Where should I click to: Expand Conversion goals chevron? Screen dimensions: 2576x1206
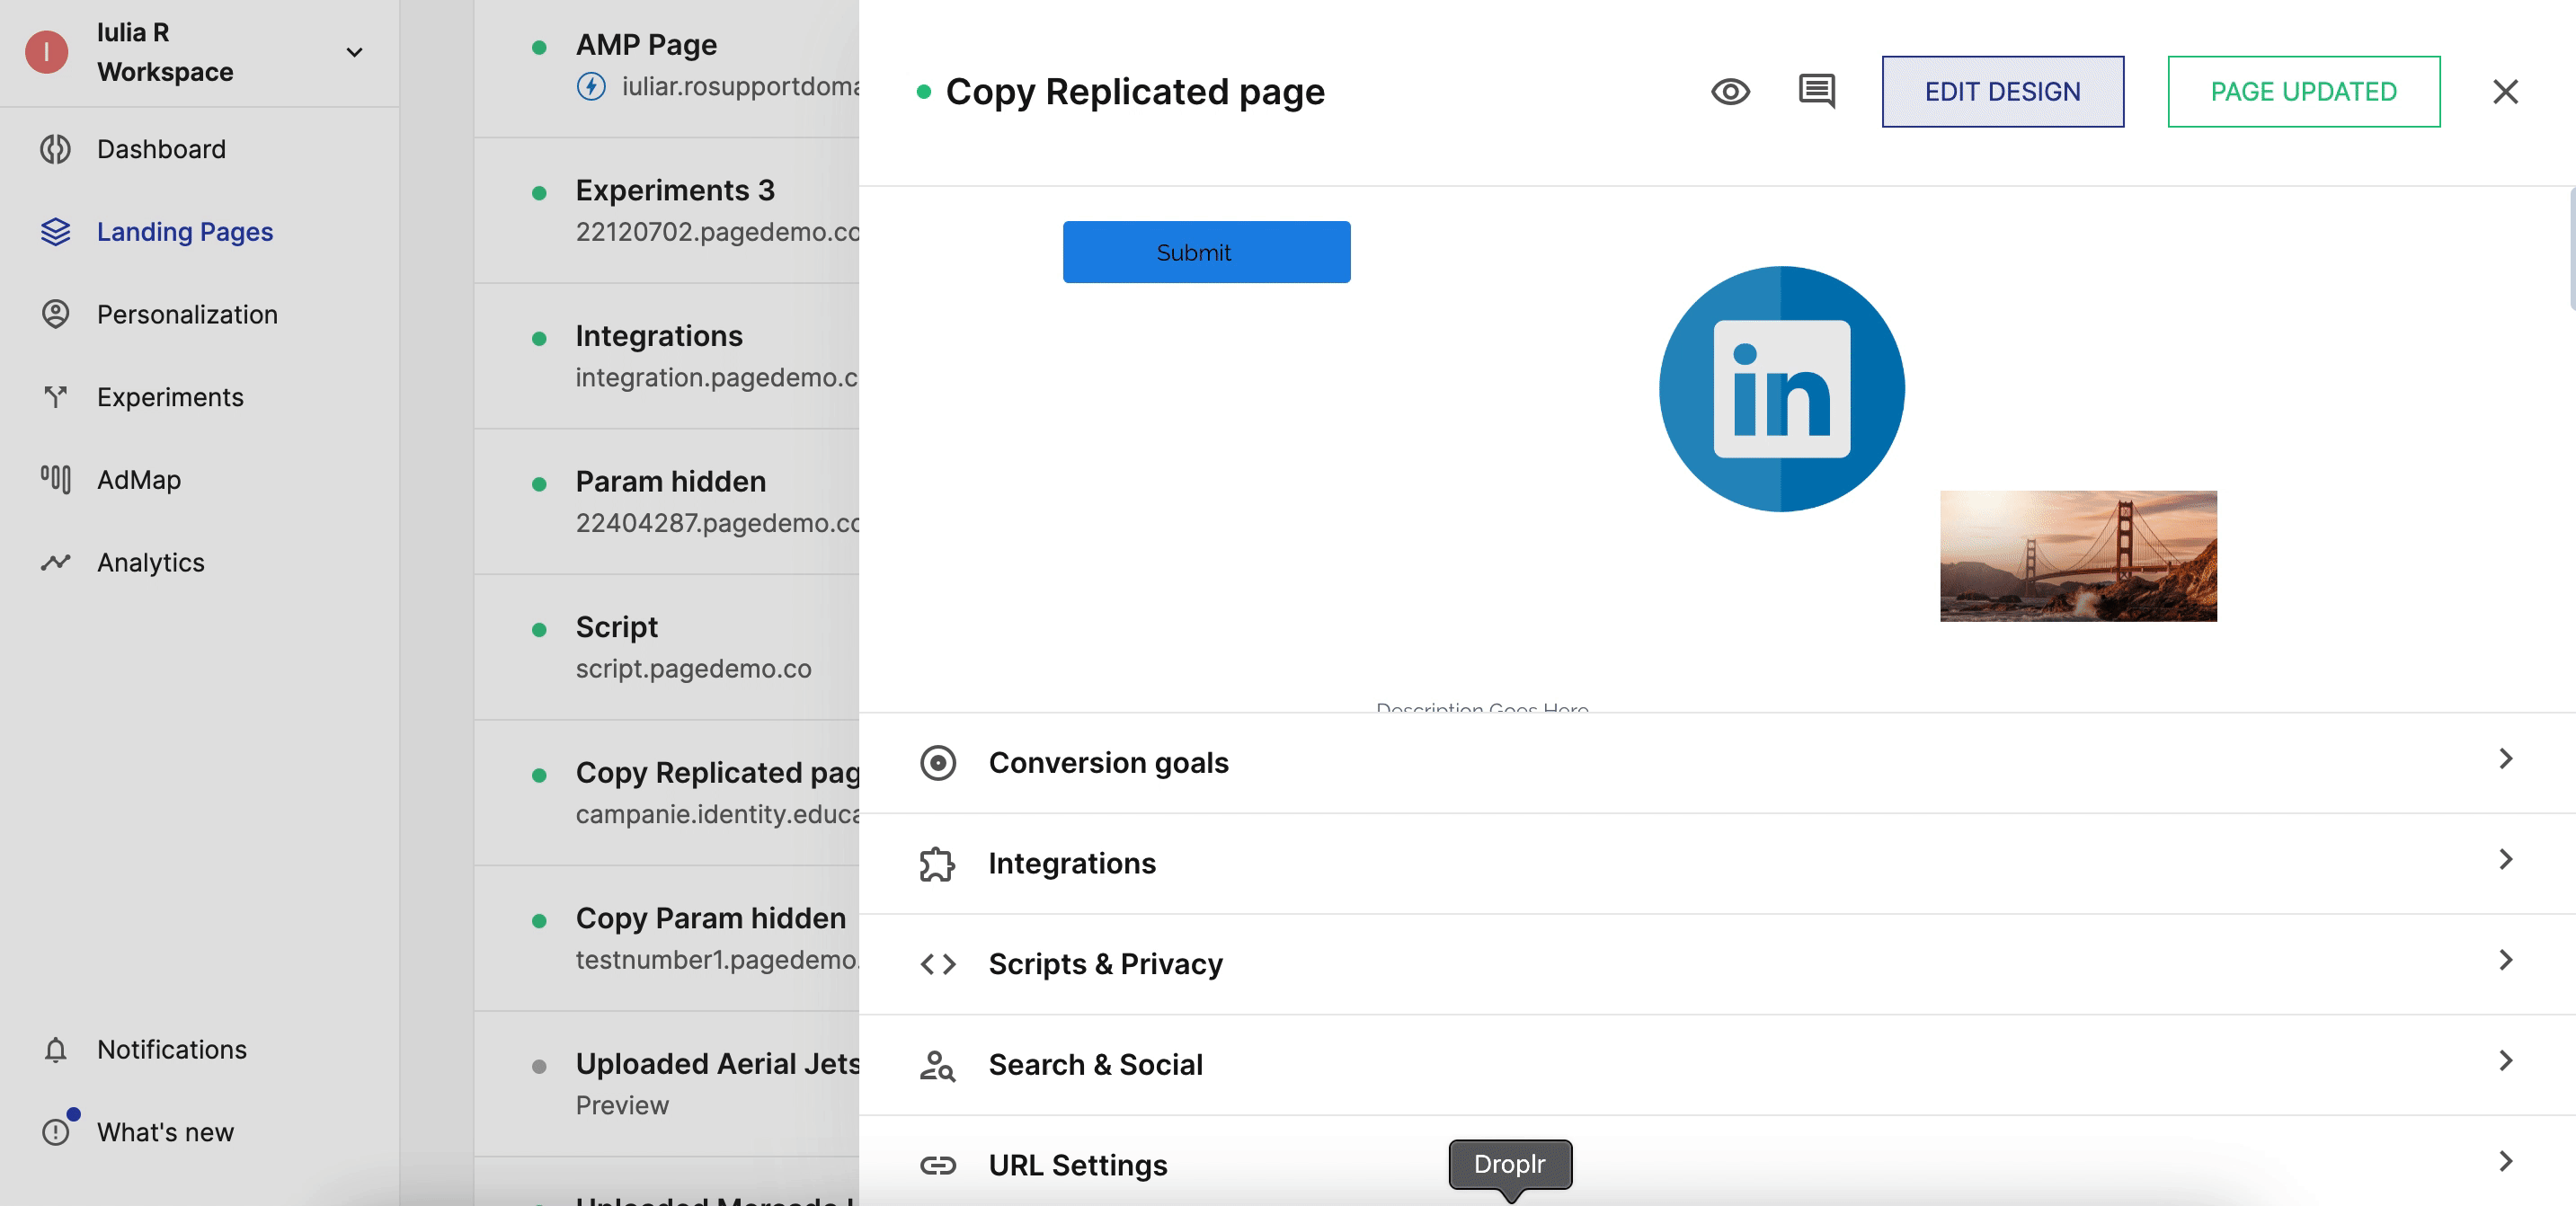[2505, 759]
